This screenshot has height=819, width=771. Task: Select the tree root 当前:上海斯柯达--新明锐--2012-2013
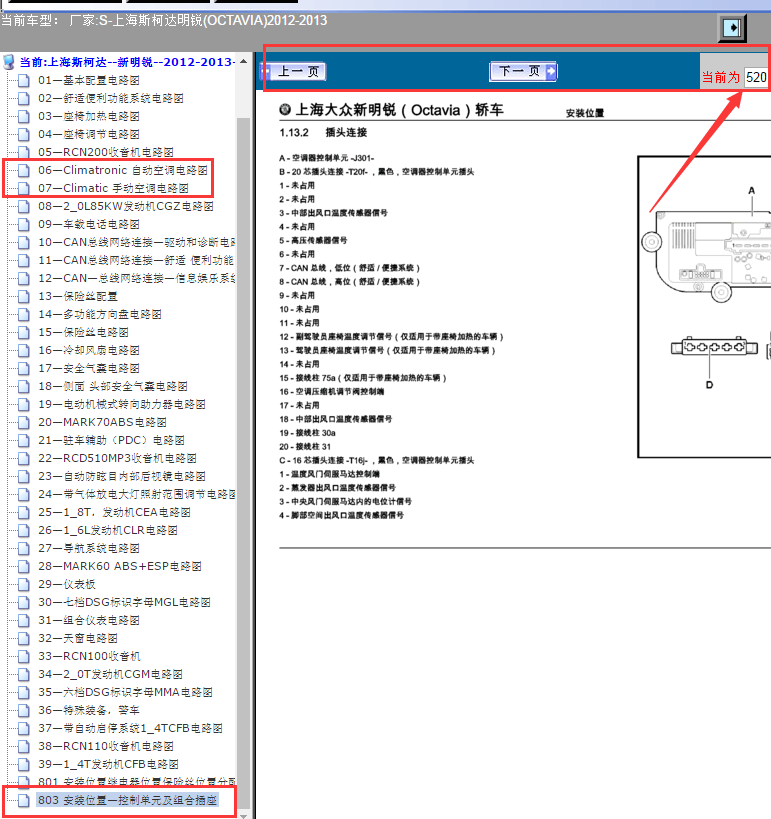(x=126, y=62)
